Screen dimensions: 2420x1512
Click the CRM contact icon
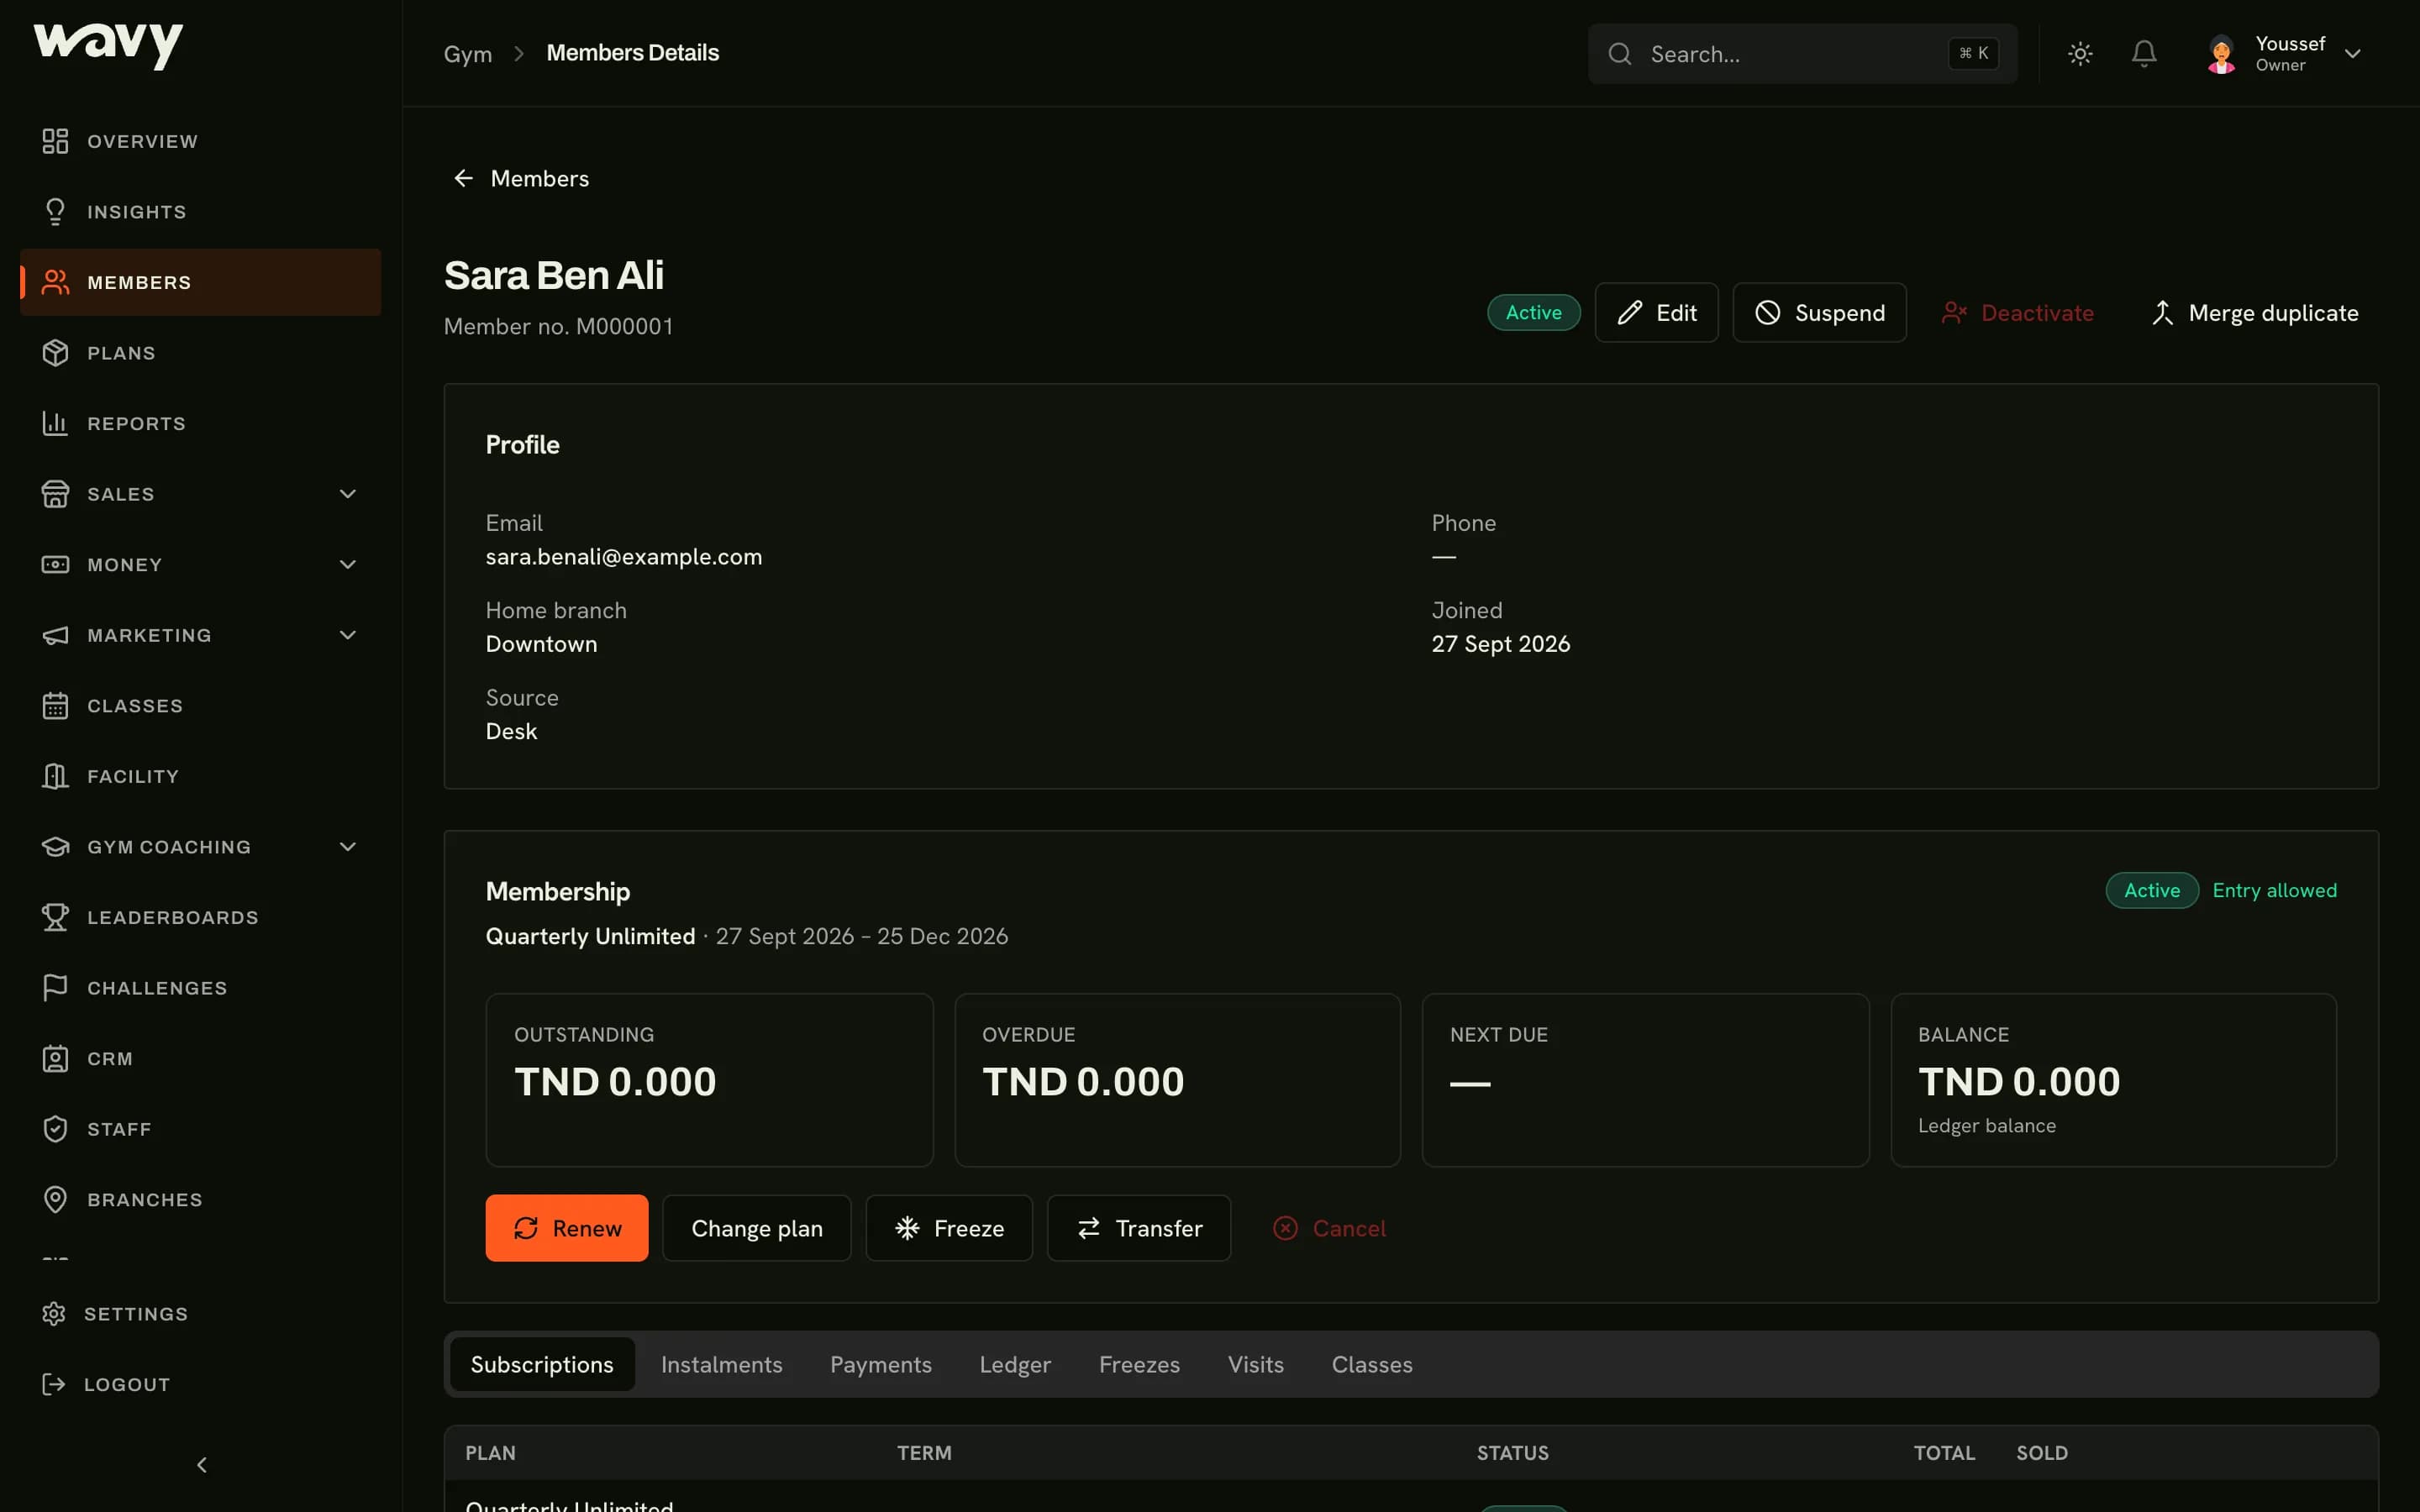tap(55, 1058)
